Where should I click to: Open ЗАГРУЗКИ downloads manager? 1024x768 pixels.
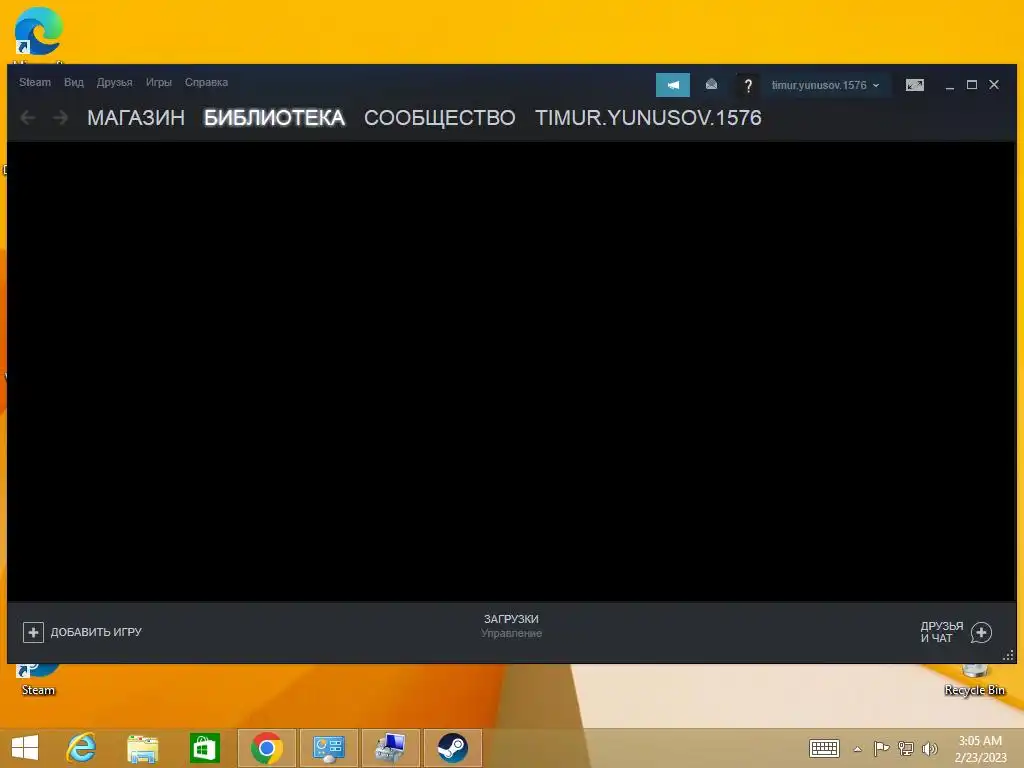511,618
